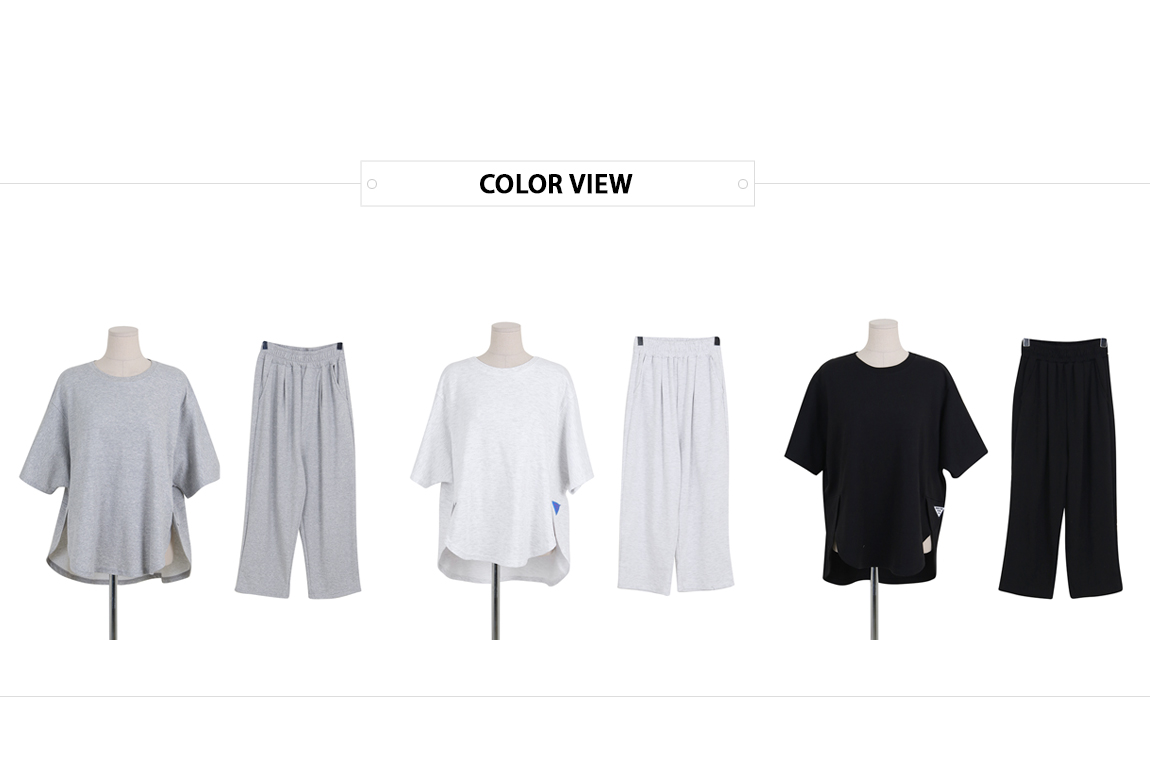Image resolution: width=1150 pixels, height=764 pixels.
Task: Click the mannequin neck above the light gray shirt
Action: (x=506, y=339)
